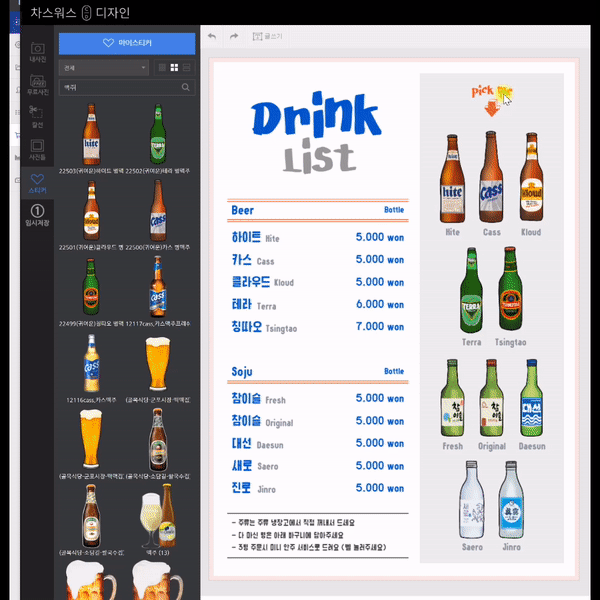Image resolution: width=600 pixels, height=600 pixels.
Task: Pick the sticker with beer glass and bottle
Action: (x=158, y=516)
